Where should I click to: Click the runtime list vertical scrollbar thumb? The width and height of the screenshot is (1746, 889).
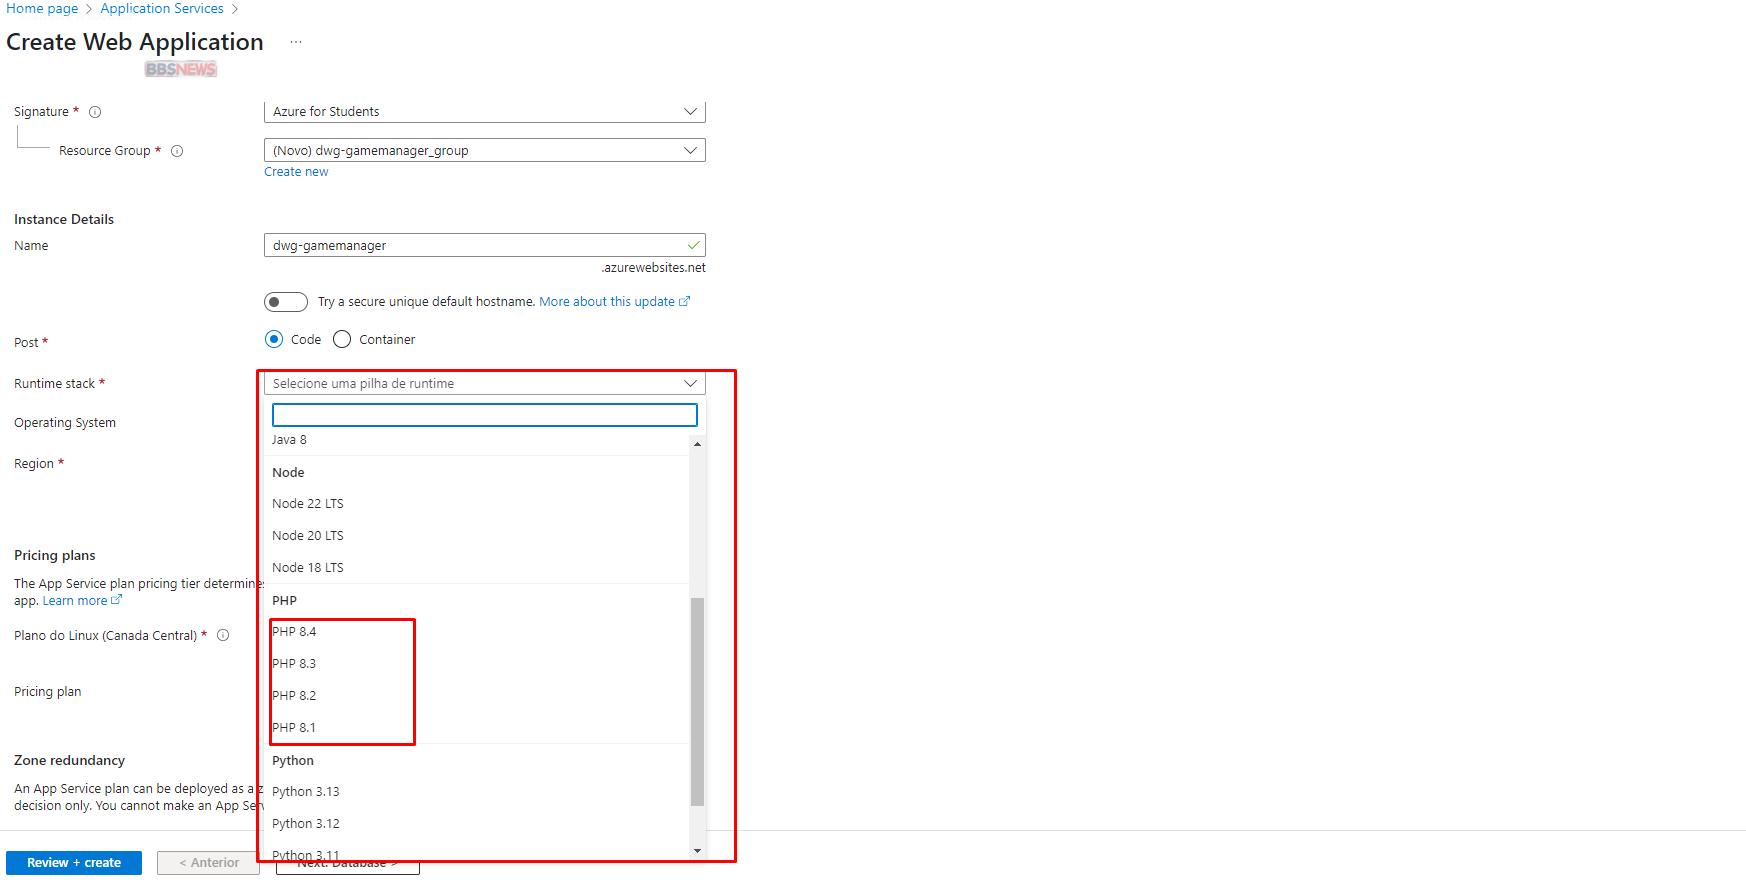click(697, 700)
